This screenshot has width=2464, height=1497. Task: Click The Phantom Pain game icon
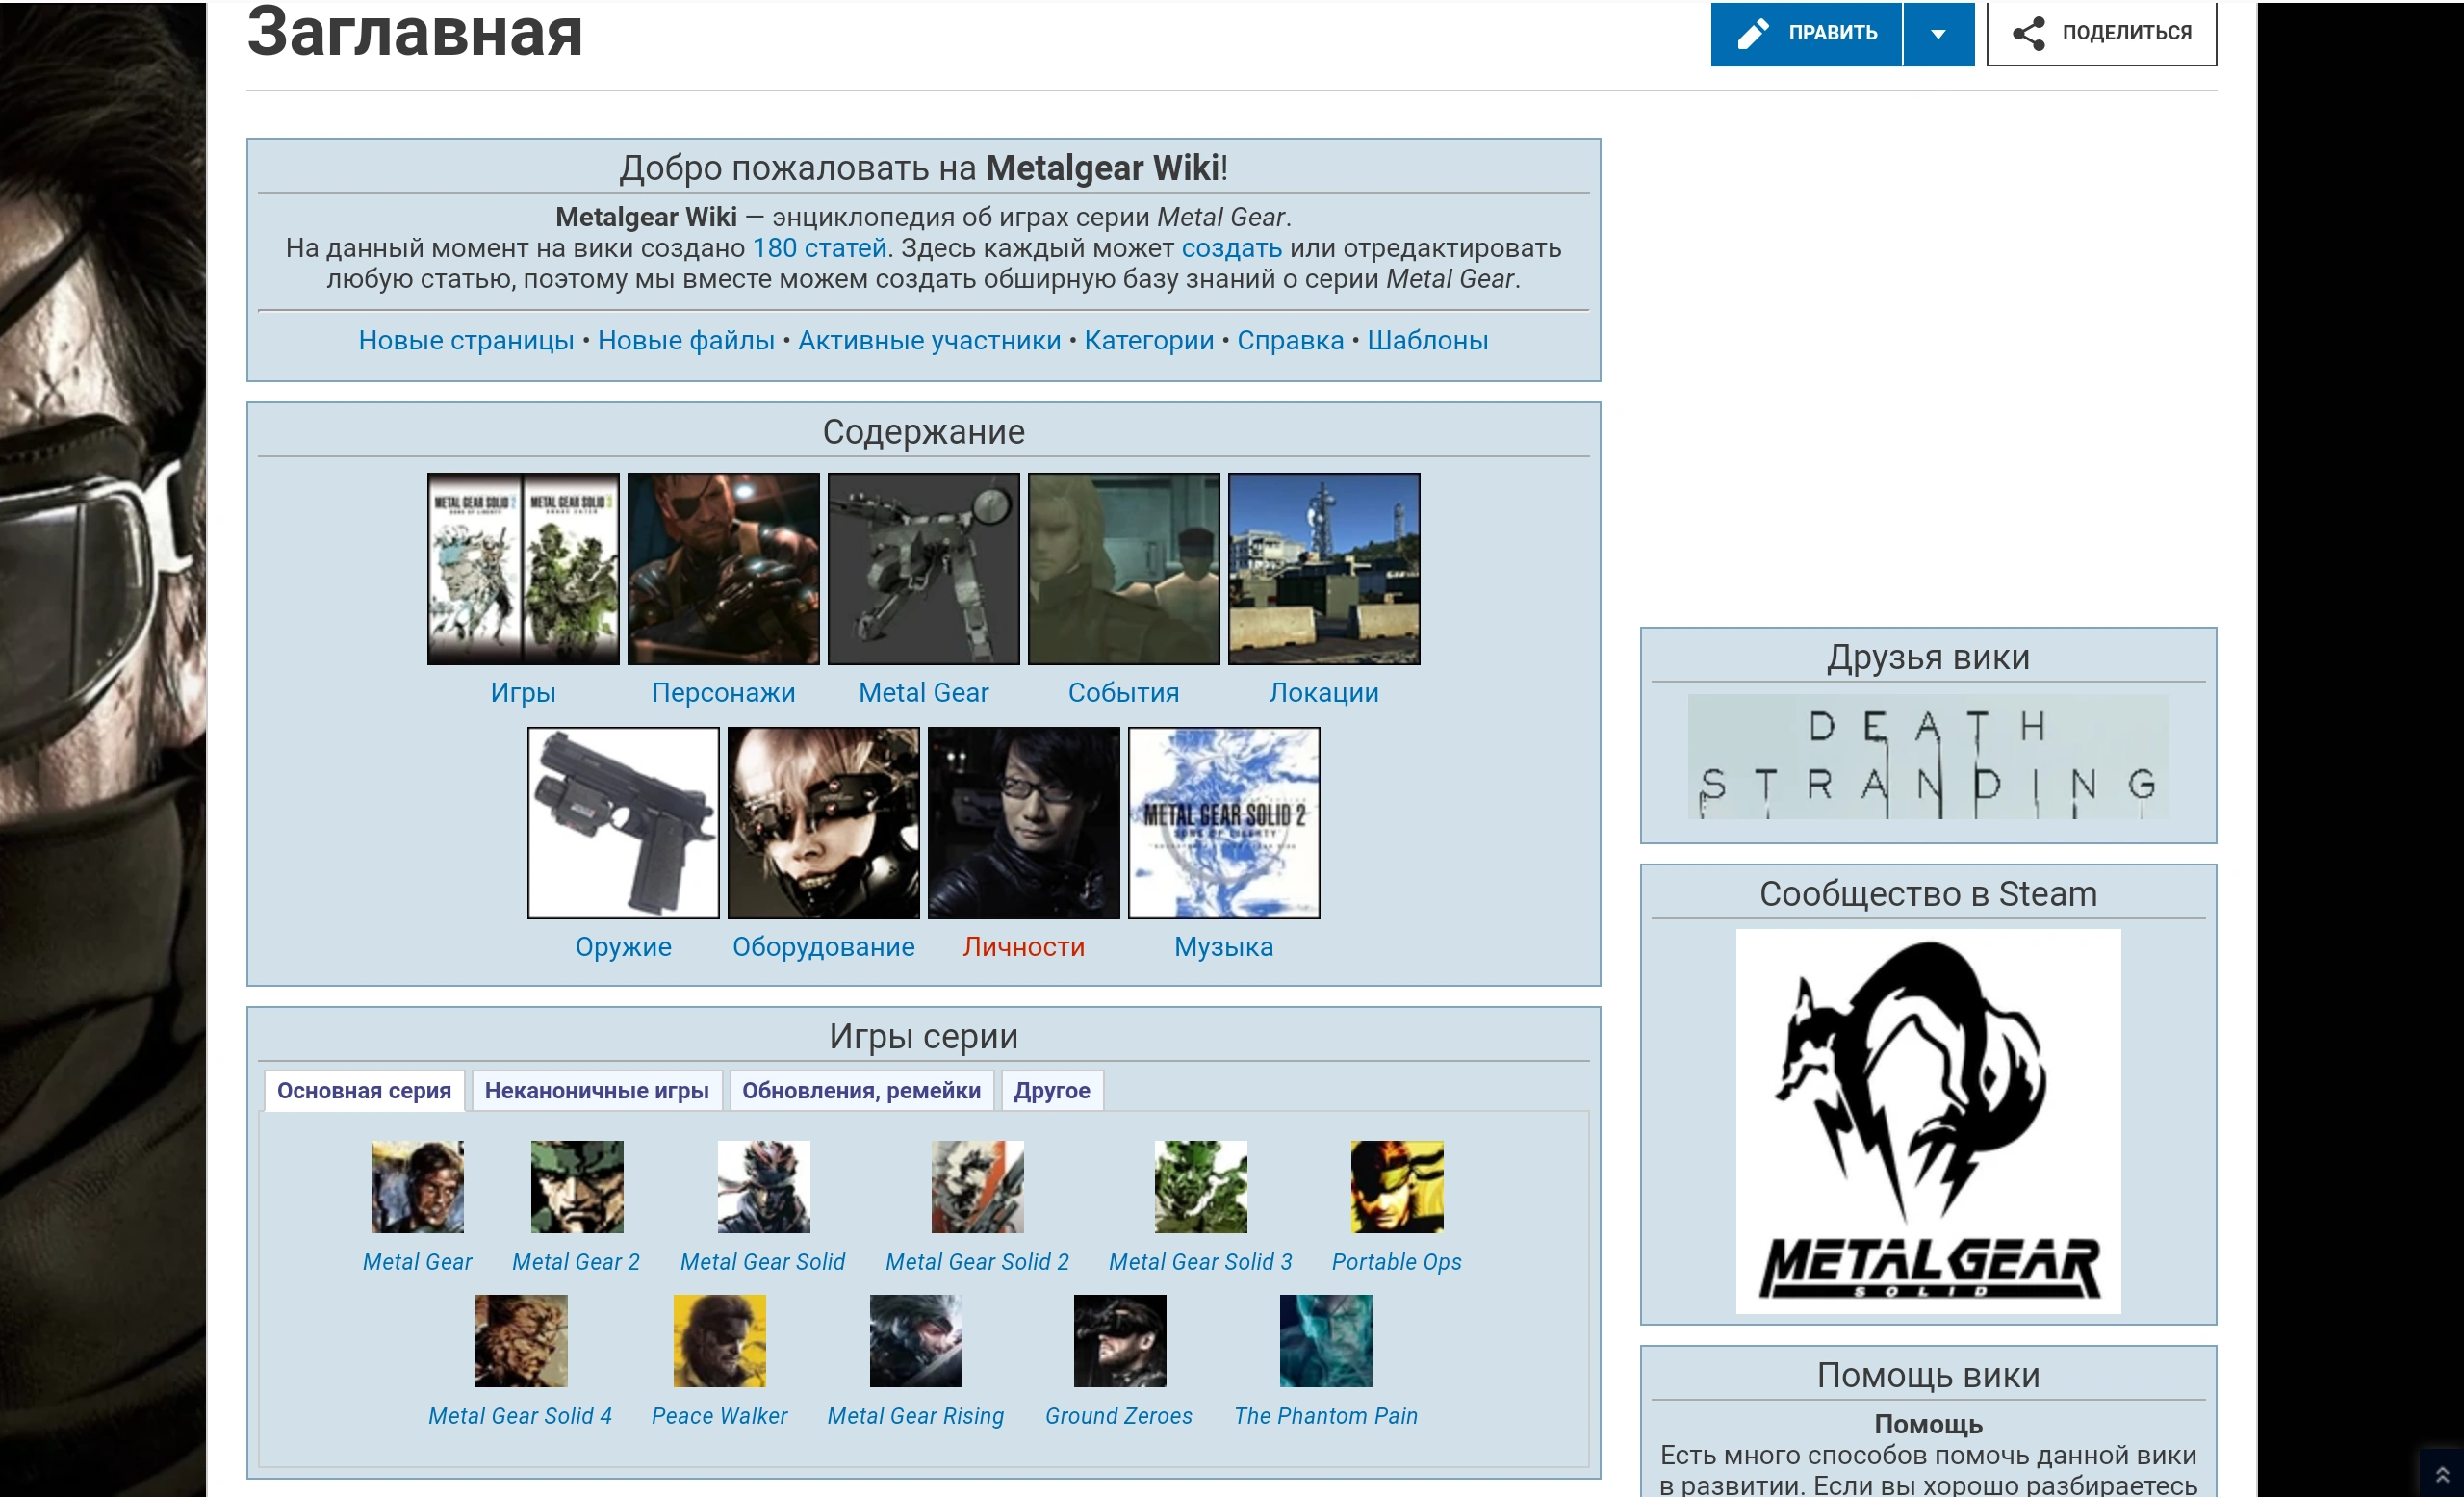[1325, 1340]
